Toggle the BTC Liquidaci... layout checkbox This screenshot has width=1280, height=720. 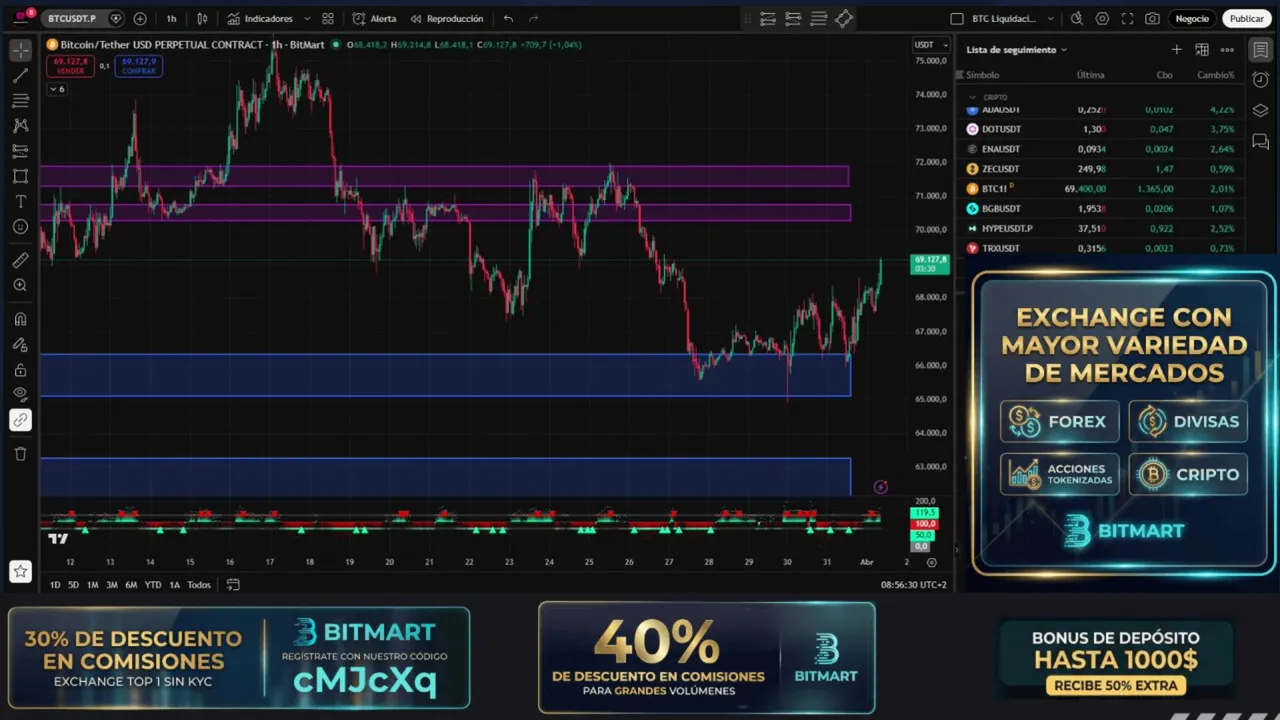pos(957,18)
